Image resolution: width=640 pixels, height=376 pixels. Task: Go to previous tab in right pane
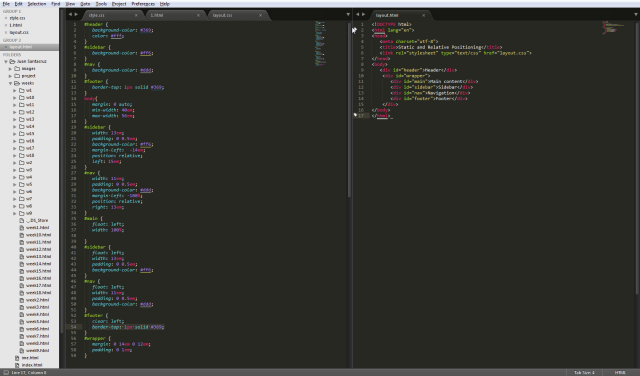[x=357, y=14]
